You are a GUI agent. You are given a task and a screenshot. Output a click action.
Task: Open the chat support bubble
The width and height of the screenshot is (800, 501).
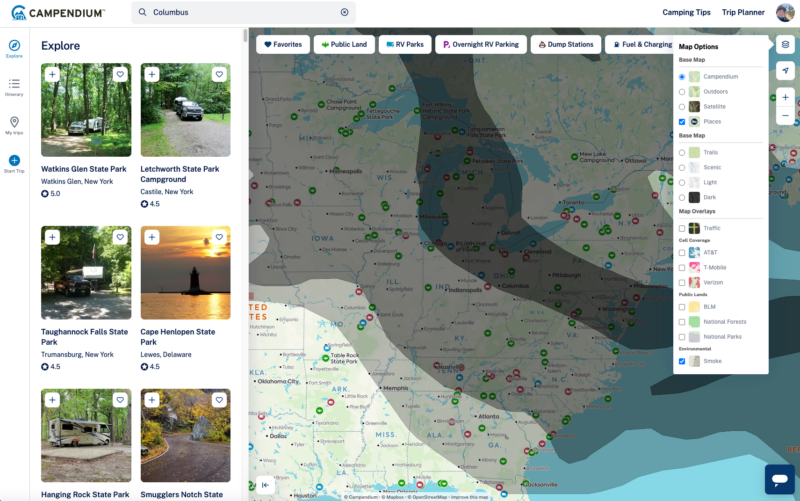point(780,479)
